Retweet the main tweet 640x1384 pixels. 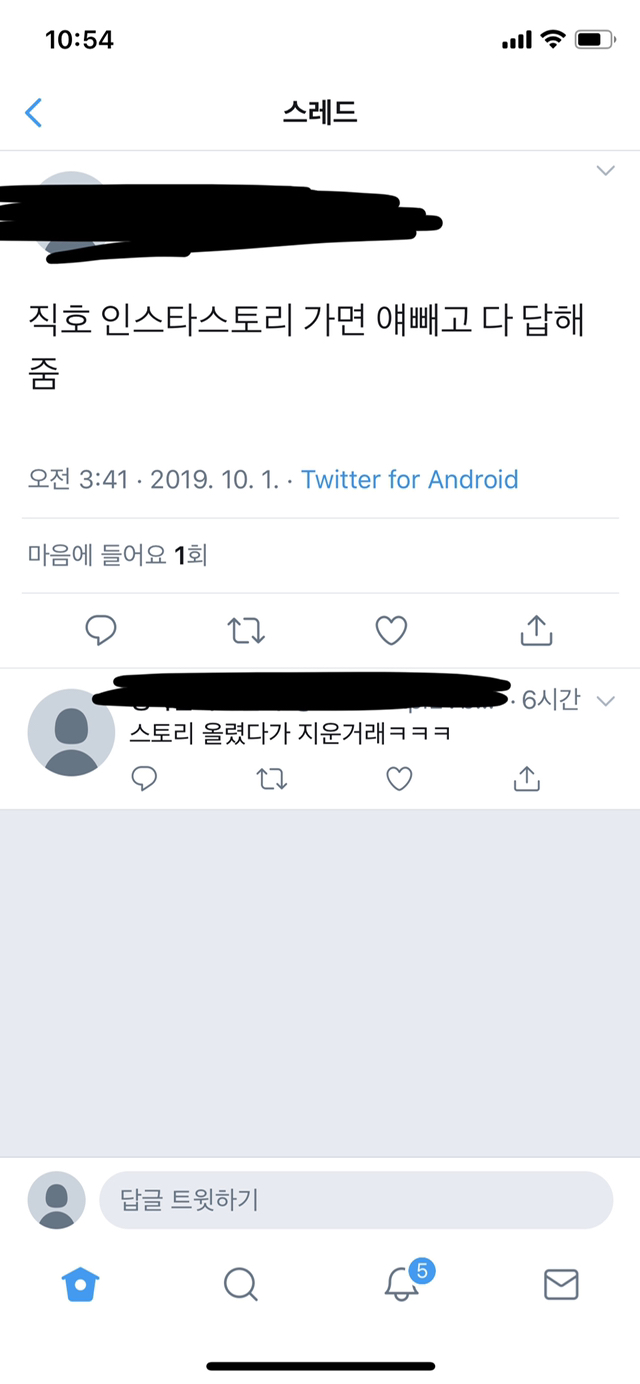tap(246, 630)
